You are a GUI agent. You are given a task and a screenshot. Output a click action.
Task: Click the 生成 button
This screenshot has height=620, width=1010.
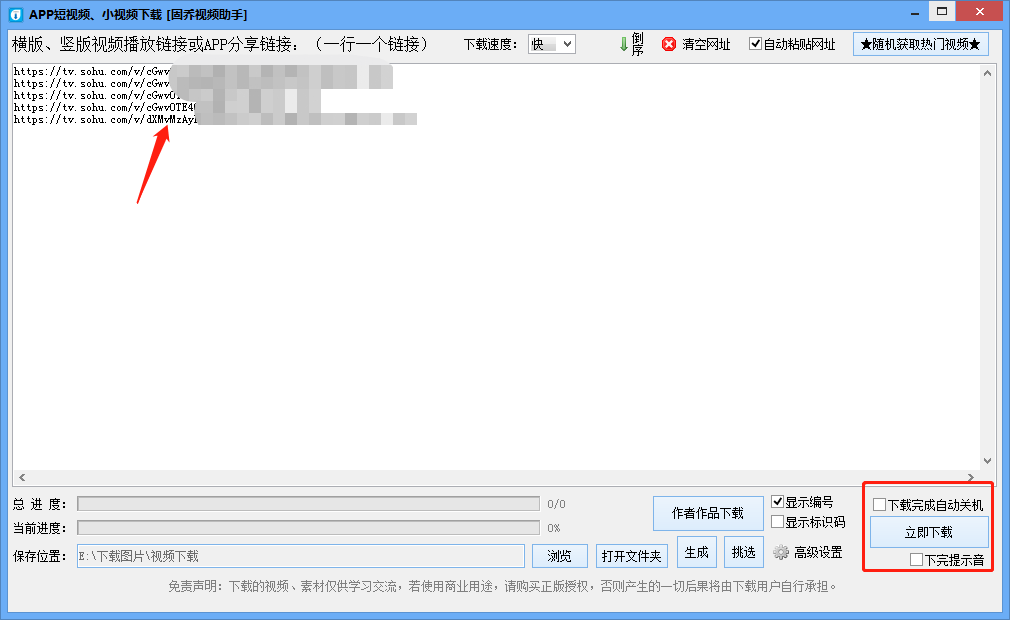point(696,552)
